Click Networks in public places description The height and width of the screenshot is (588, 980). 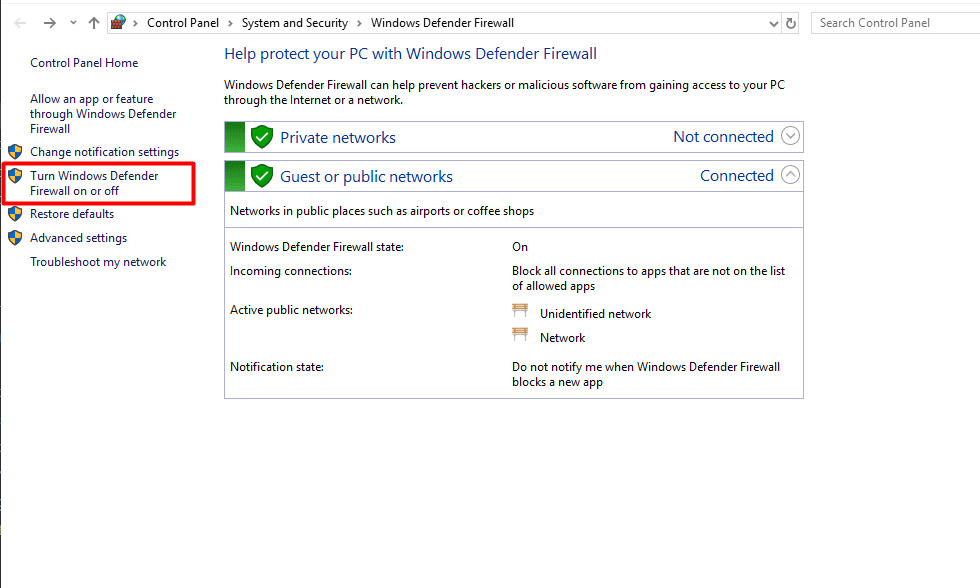(x=382, y=211)
